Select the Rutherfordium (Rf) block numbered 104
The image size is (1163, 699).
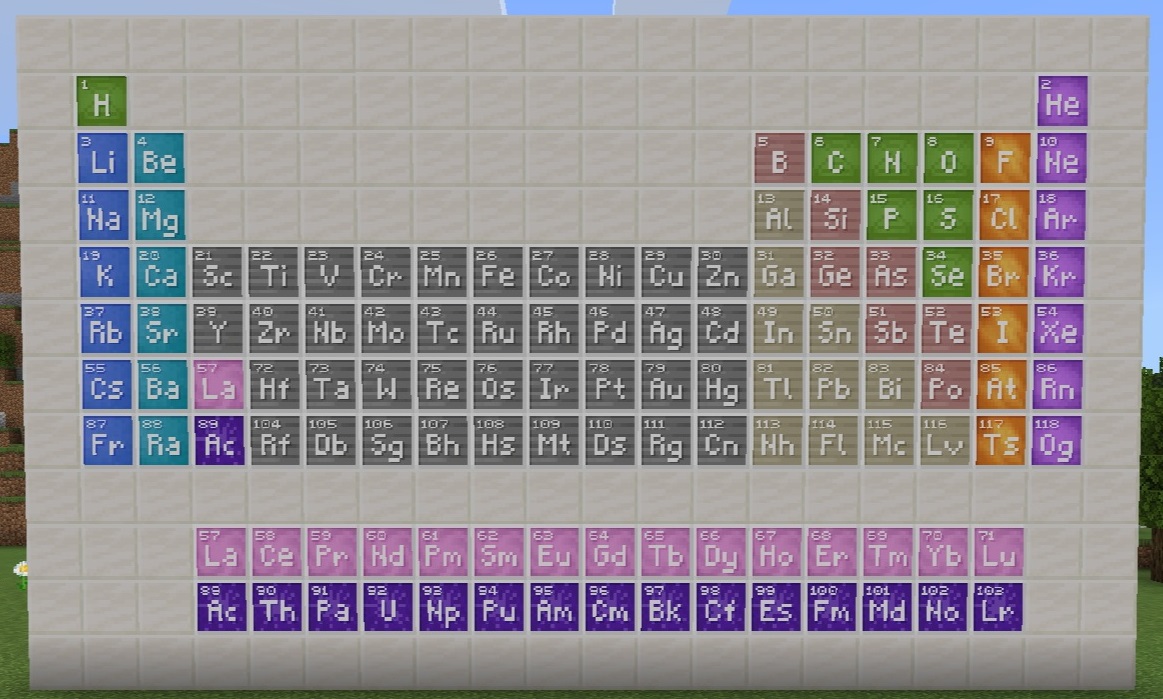coord(275,441)
